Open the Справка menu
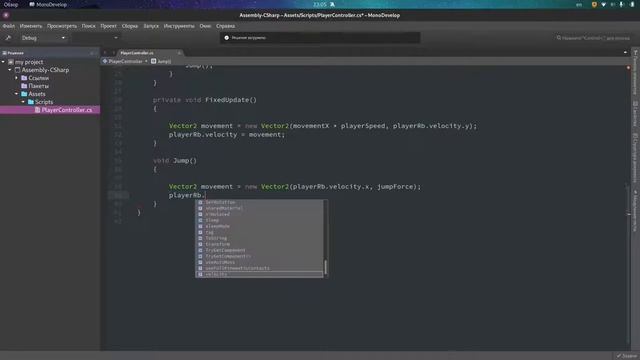This screenshot has height=360, width=640. (225, 26)
